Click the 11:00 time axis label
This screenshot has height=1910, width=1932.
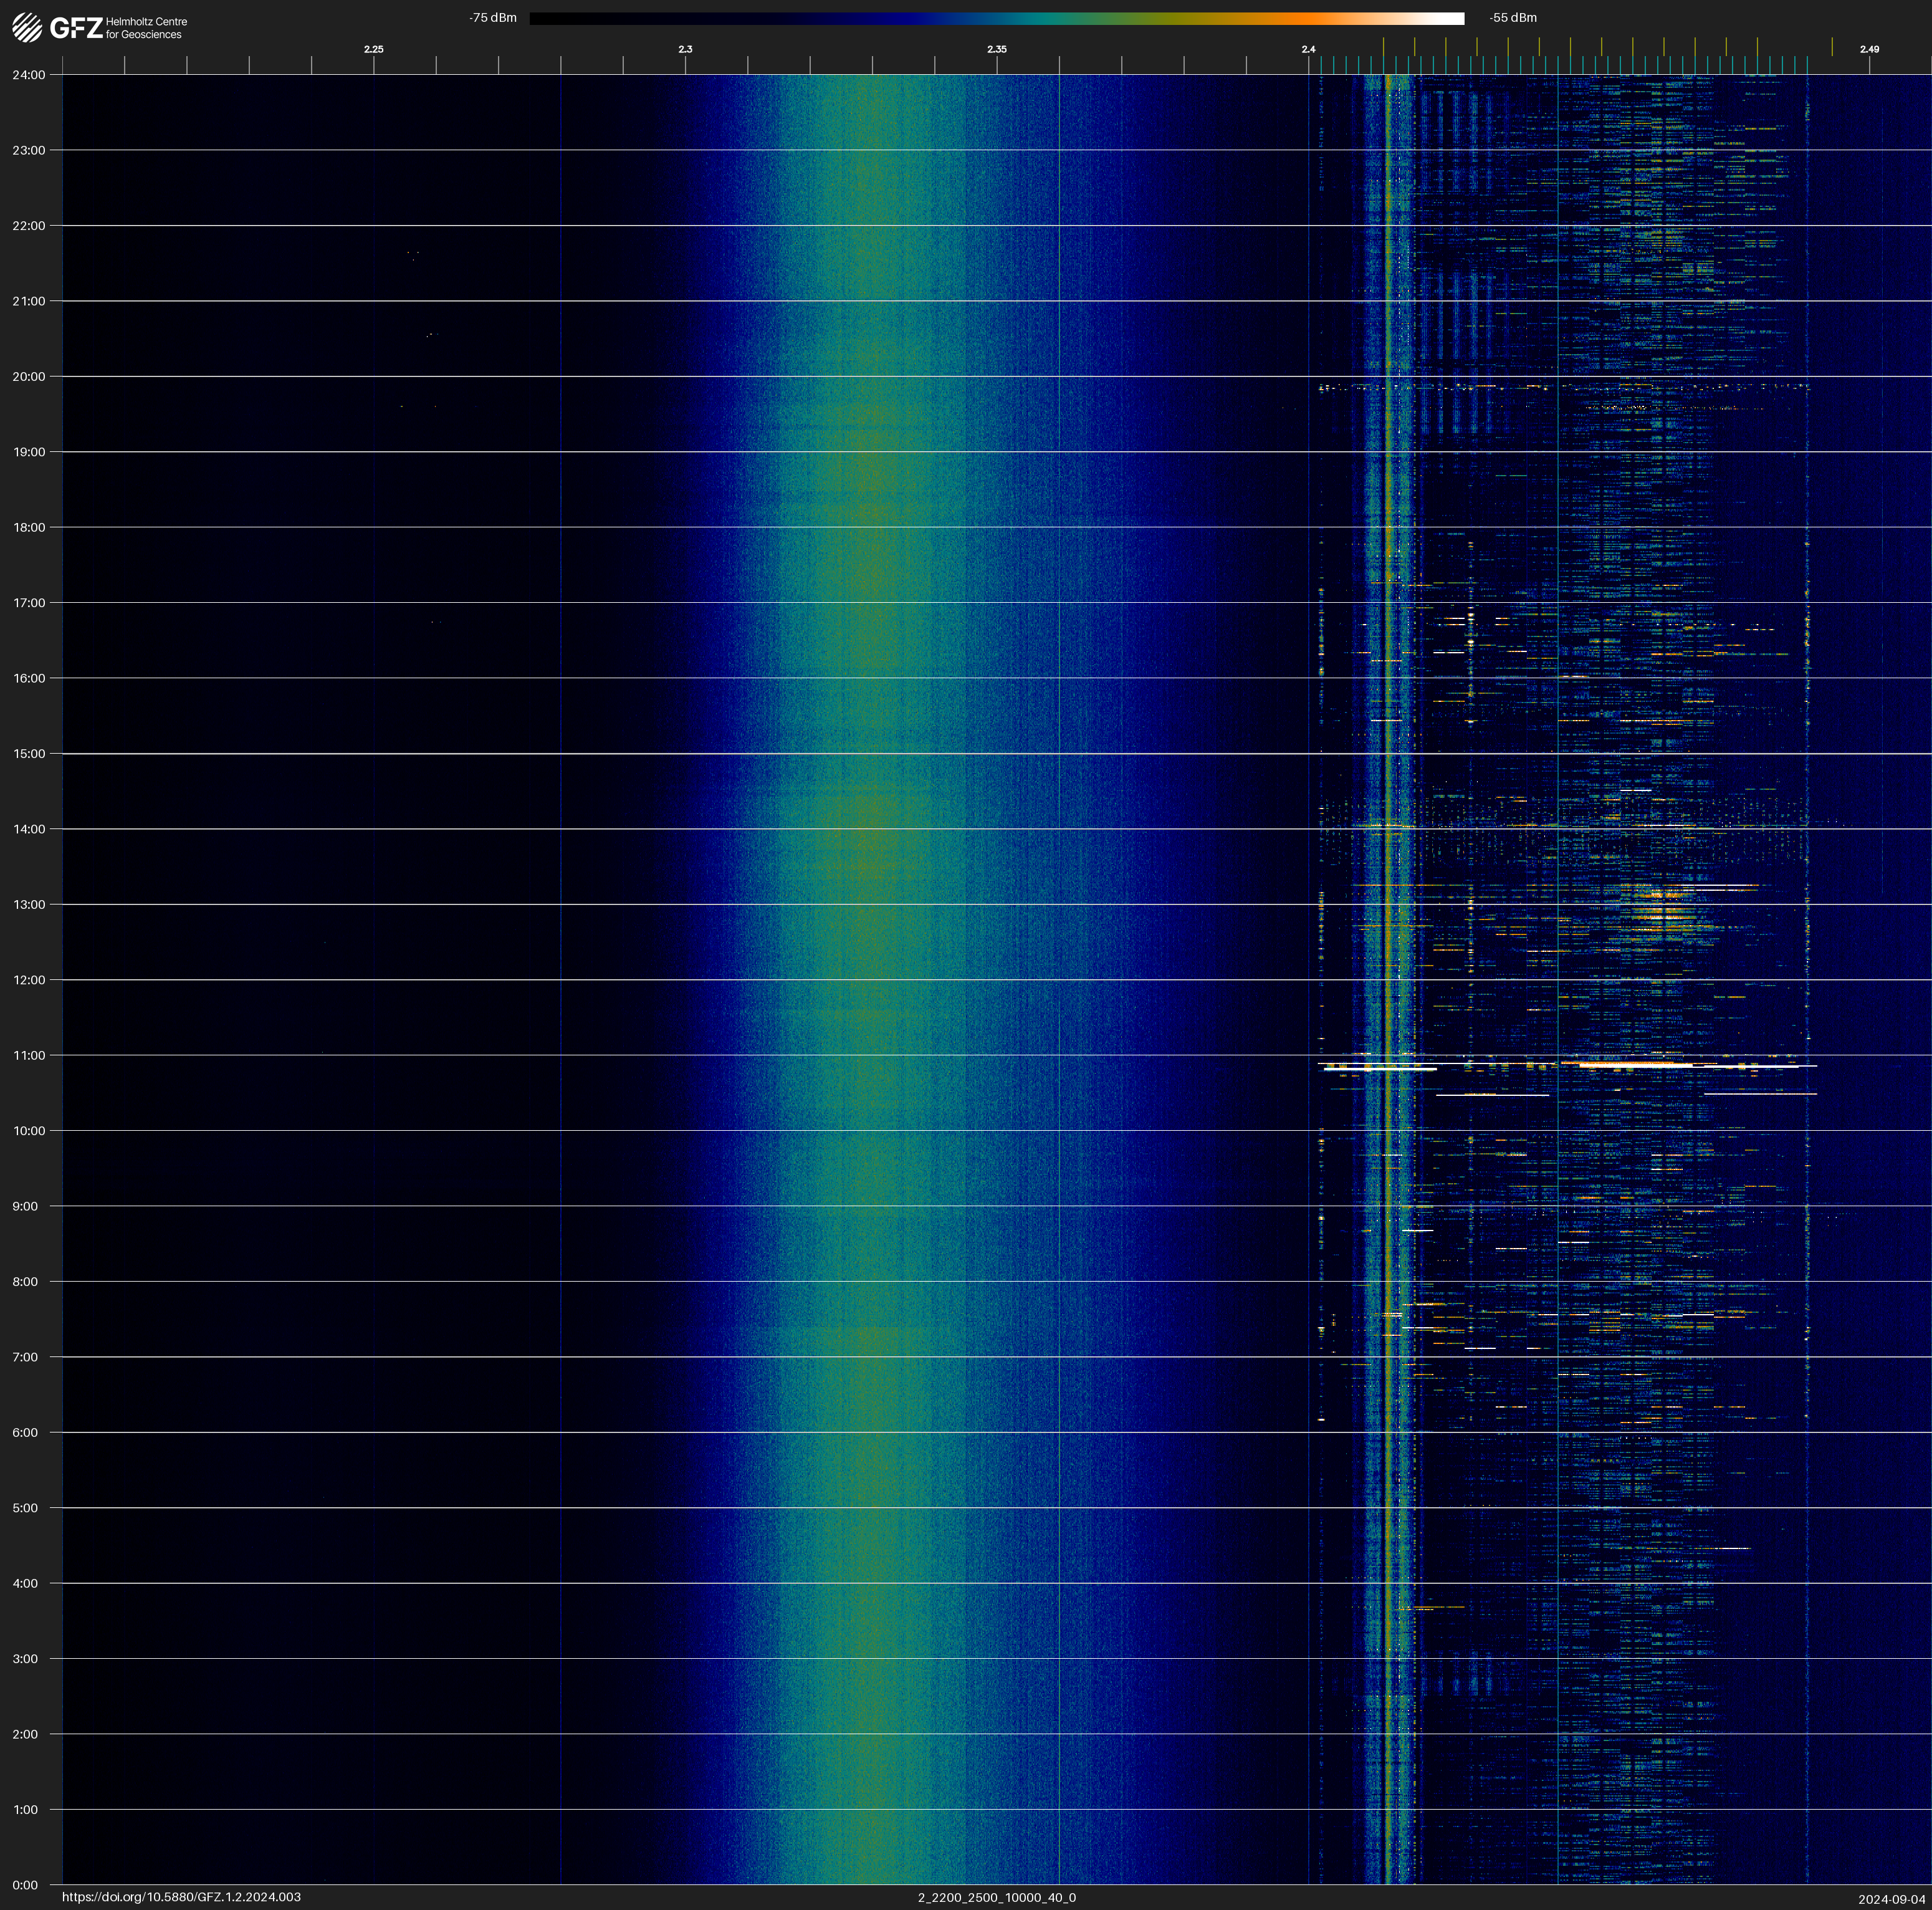coord(29,1055)
